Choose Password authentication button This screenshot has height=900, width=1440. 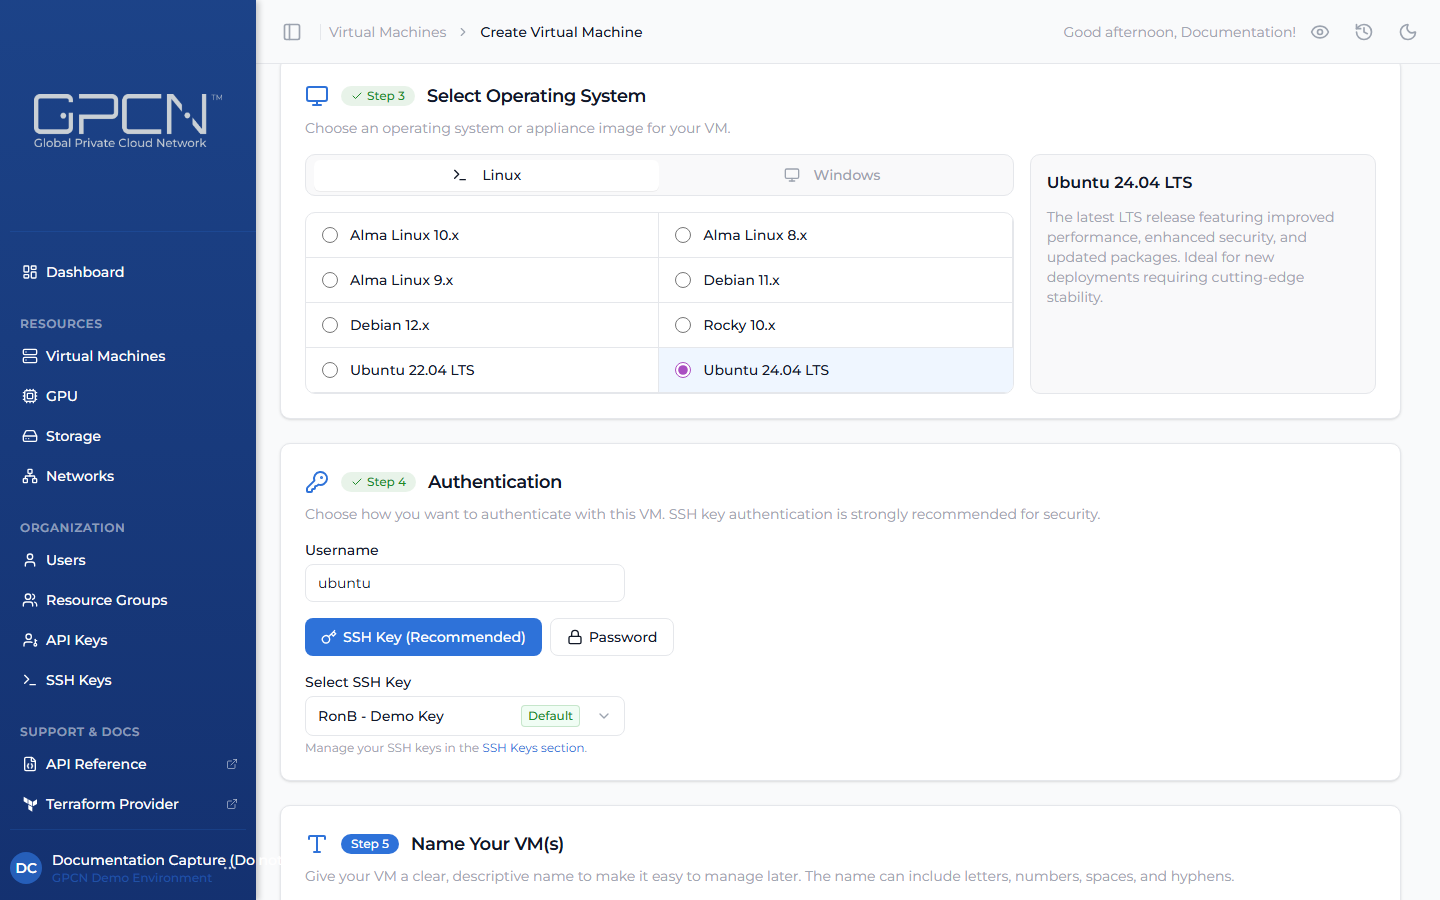pos(612,637)
